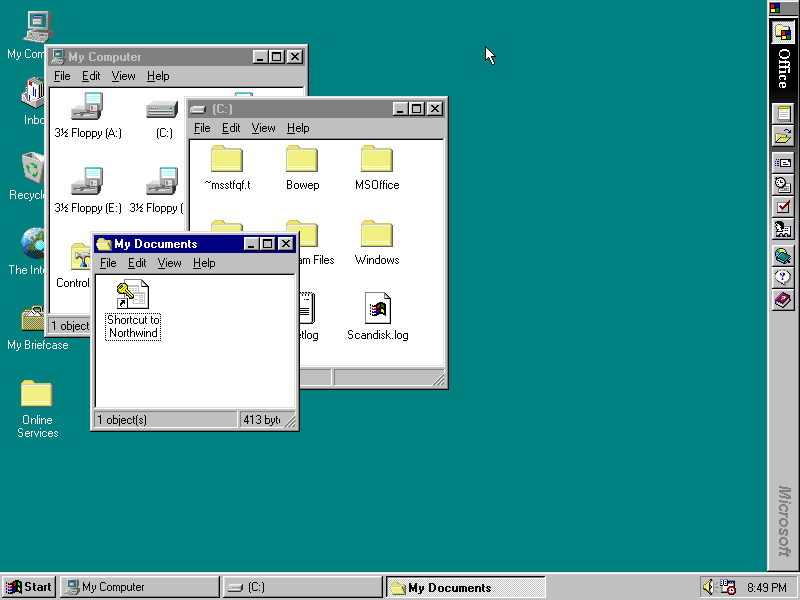Click the '413 byt' status bar size
The height and width of the screenshot is (600, 800).
pyautogui.click(x=262, y=419)
